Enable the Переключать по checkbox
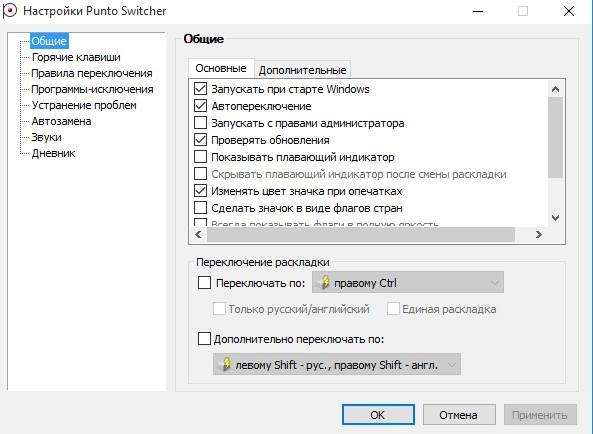 pyautogui.click(x=205, y=283)
